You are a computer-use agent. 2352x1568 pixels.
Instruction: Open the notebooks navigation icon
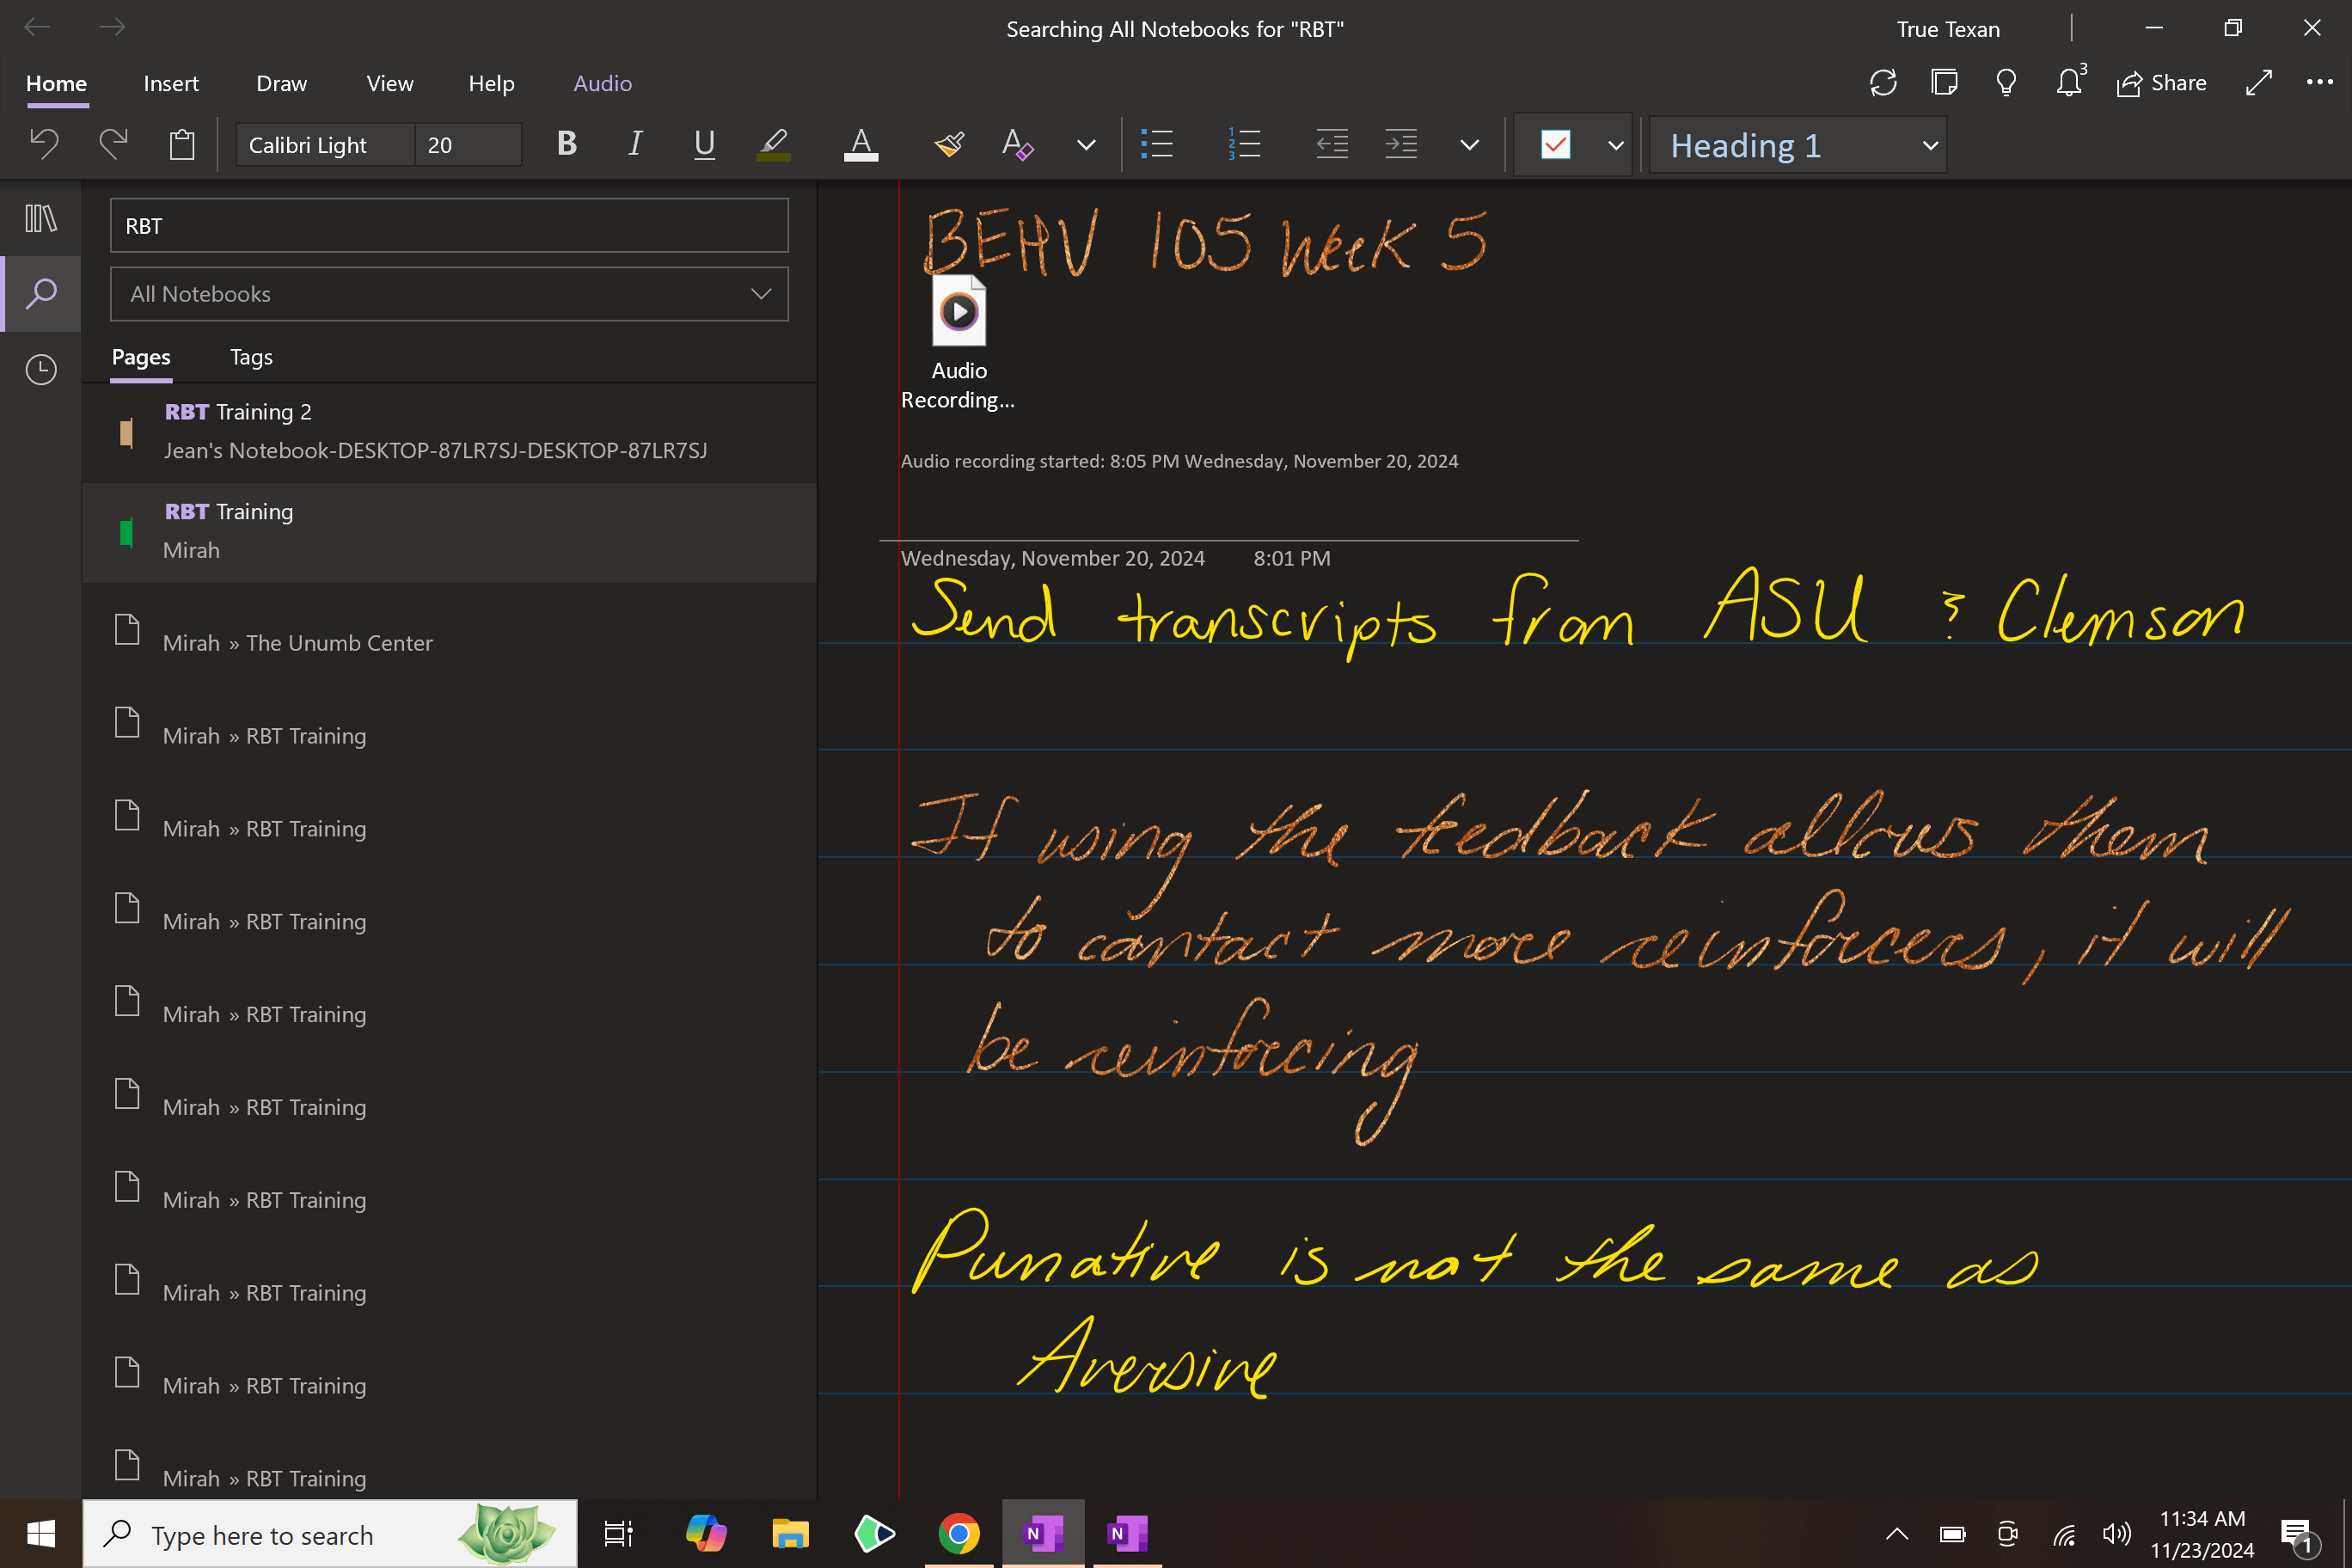(41, 218)
